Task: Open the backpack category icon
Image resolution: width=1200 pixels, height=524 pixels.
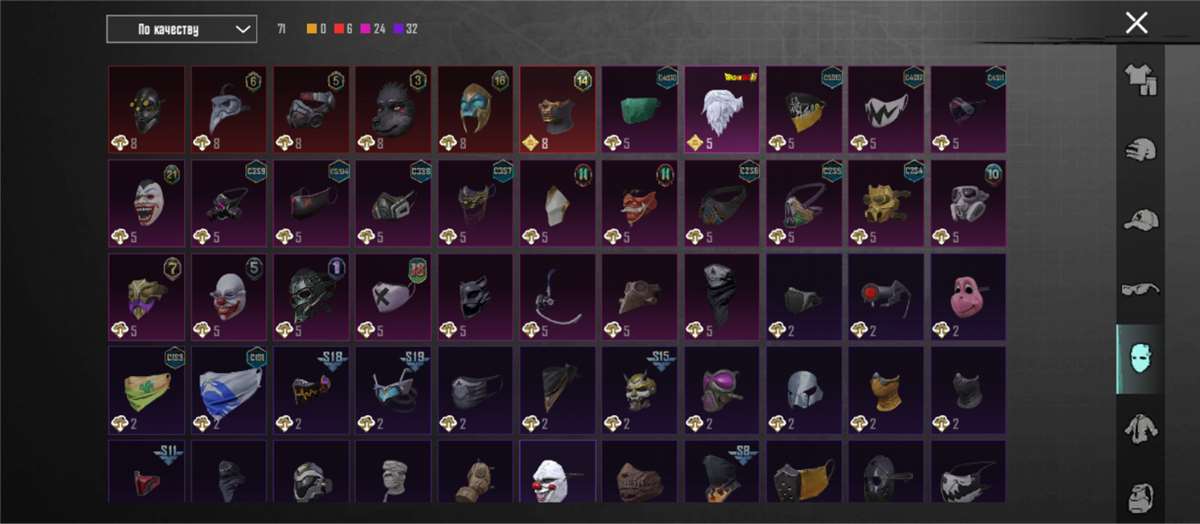Action: tap(1140, 496)
